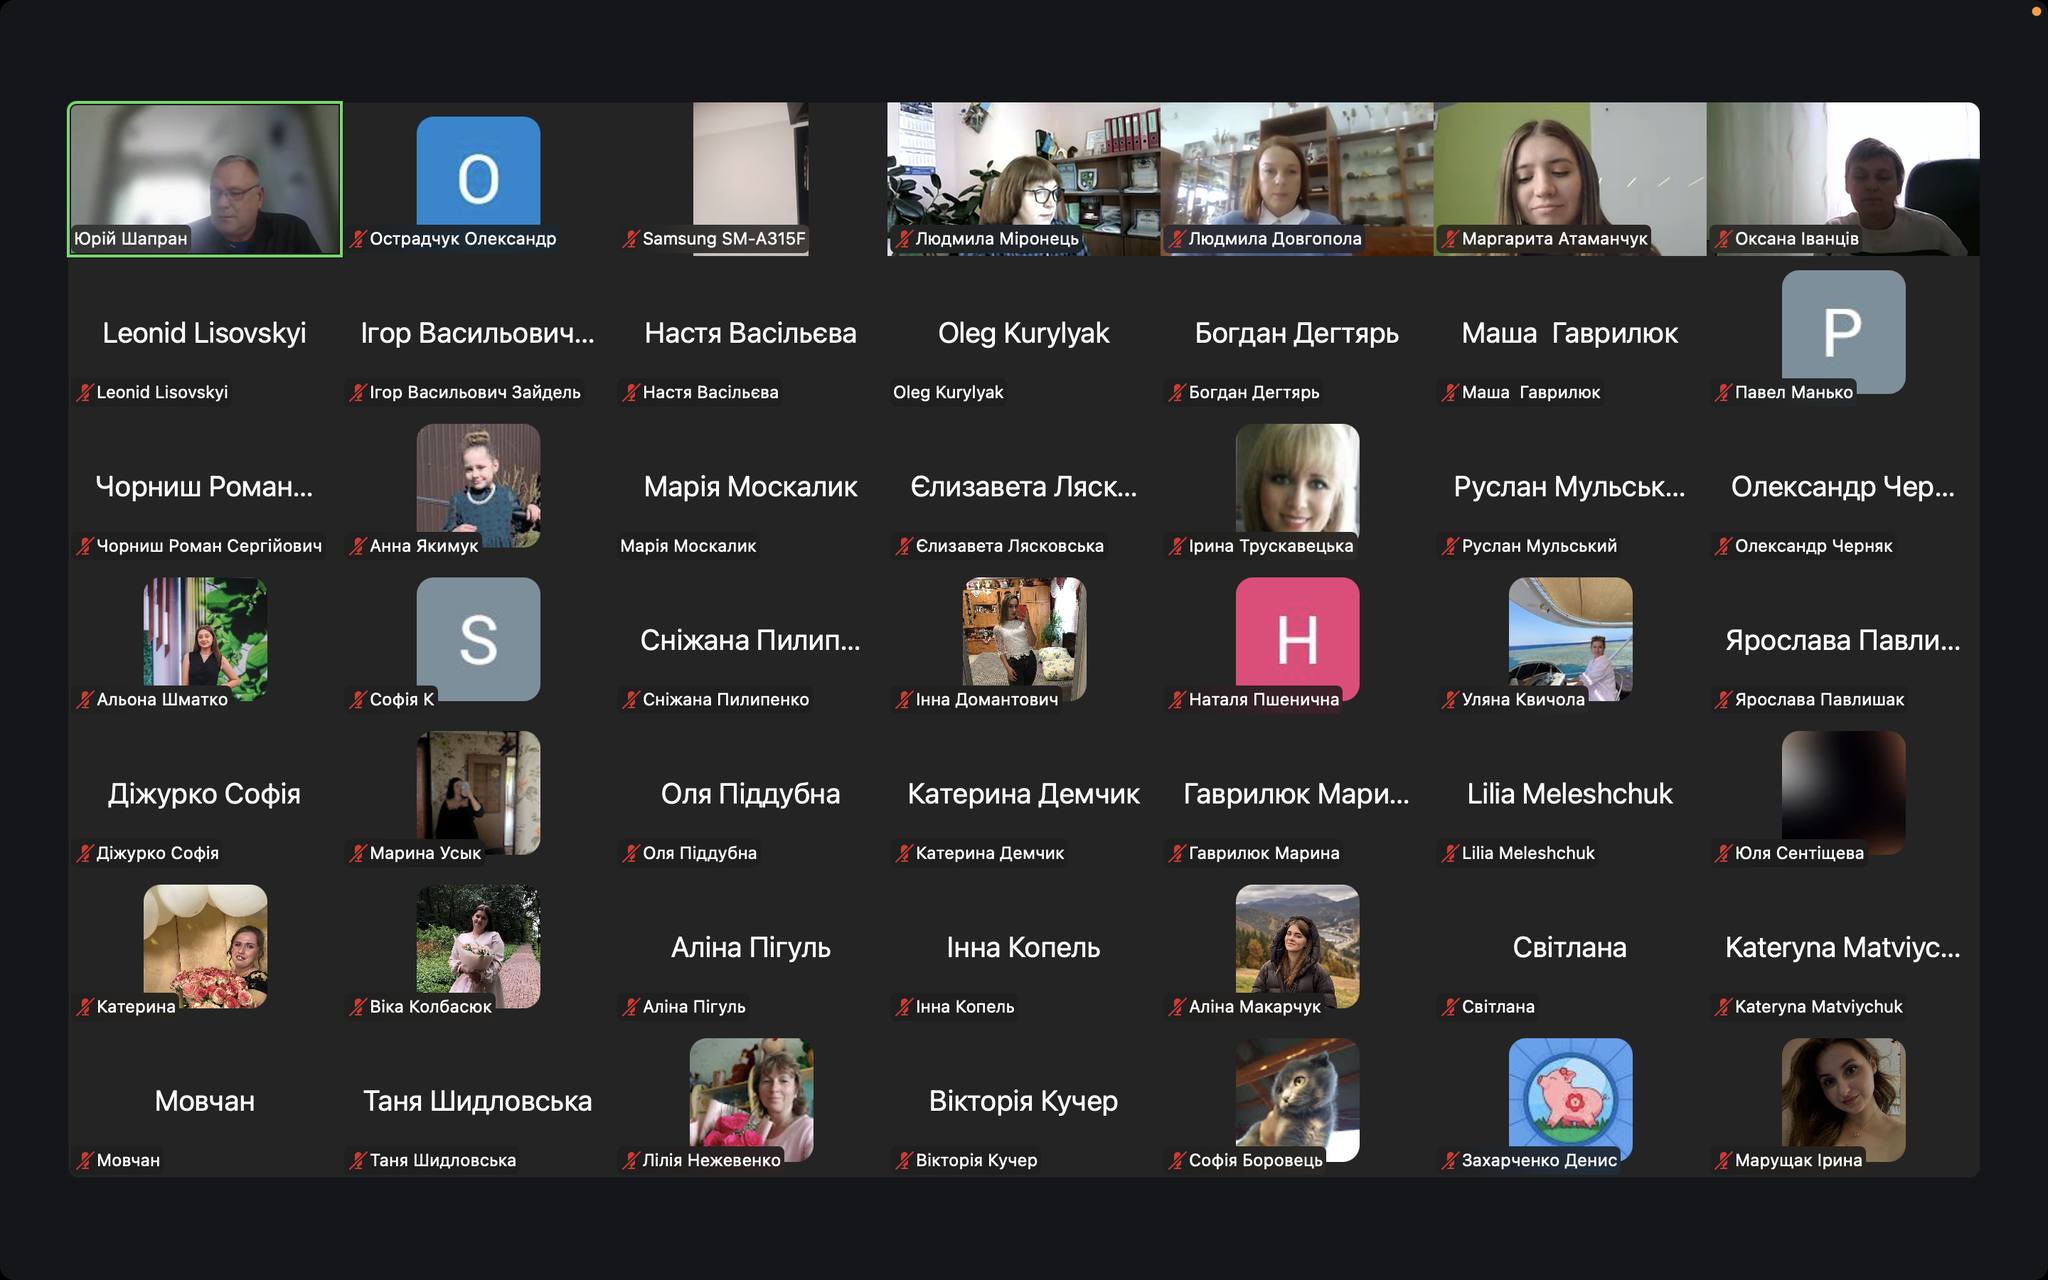The width and height of the screenshot is (2048, 1280).
Task: Click muted mic icon next to Samsung SM-A315F
Action: pos(631,239)
